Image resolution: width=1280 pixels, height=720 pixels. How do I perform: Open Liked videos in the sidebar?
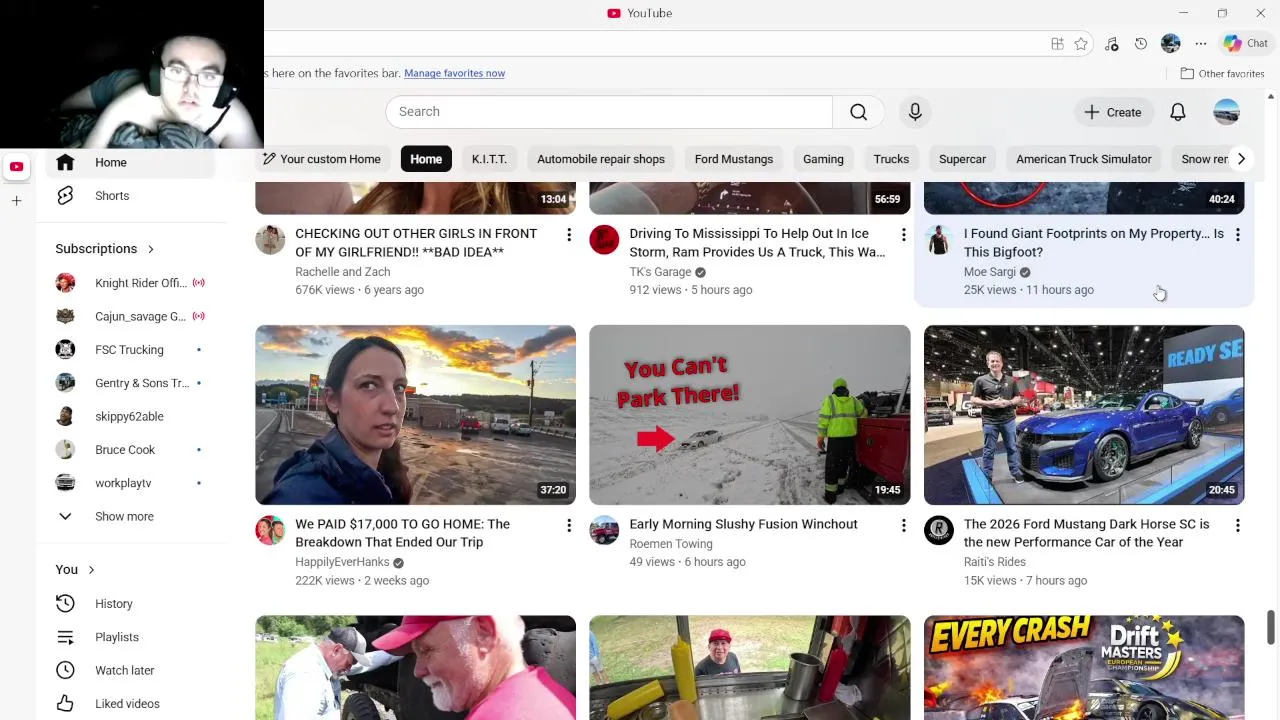(x=130, y=704)
